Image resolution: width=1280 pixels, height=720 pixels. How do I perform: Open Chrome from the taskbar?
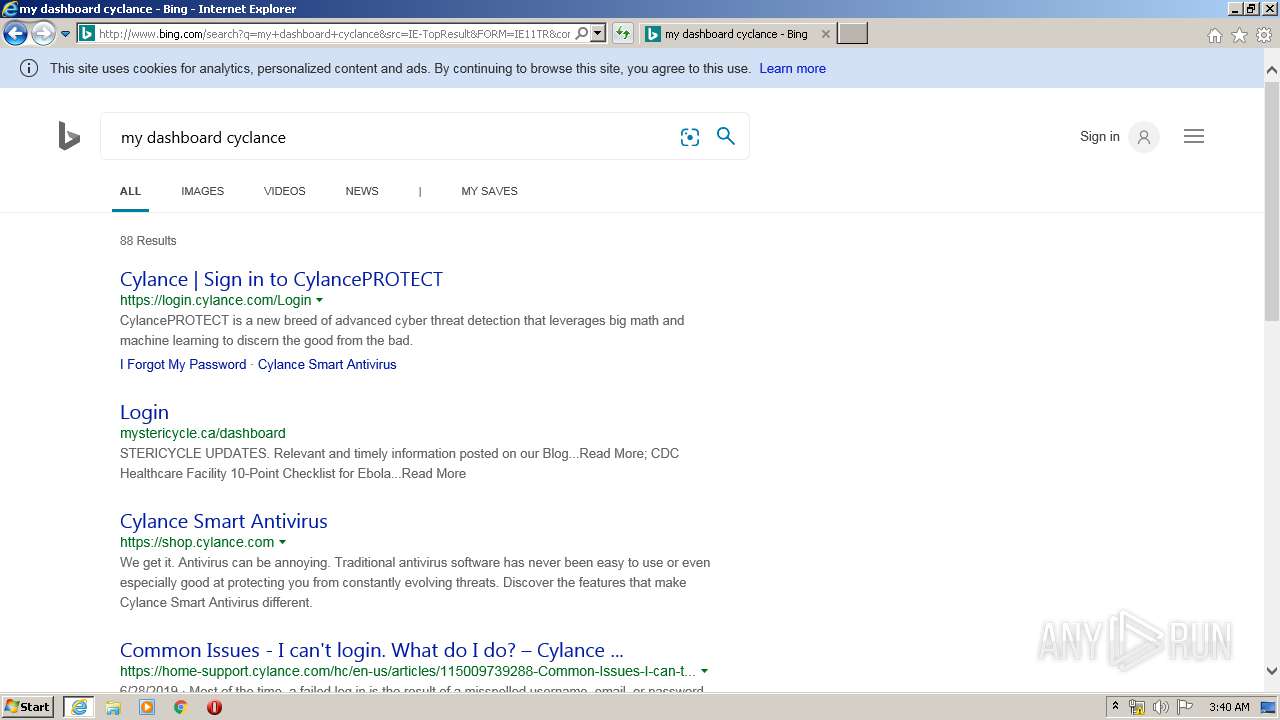pyautogui.click(x=181, y=707)
